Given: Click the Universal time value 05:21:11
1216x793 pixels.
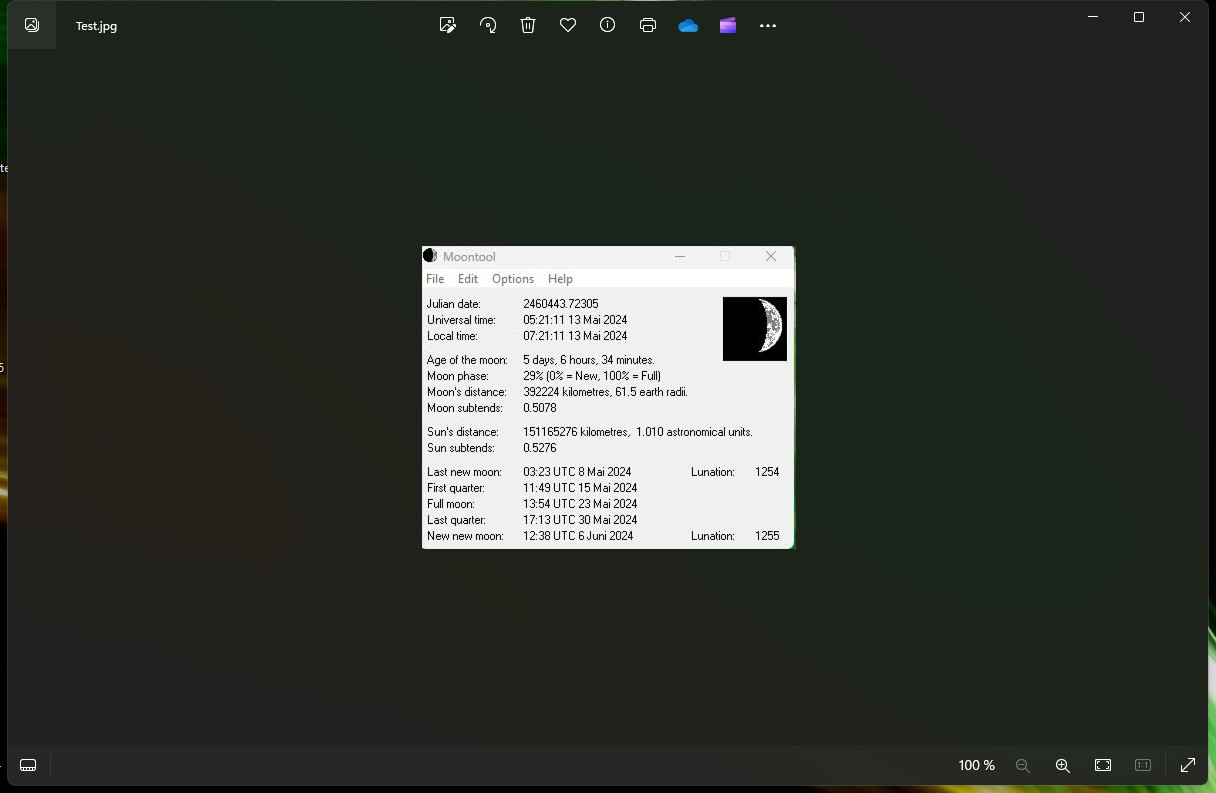Looking at the screenshot, I should tap(546, 320).
